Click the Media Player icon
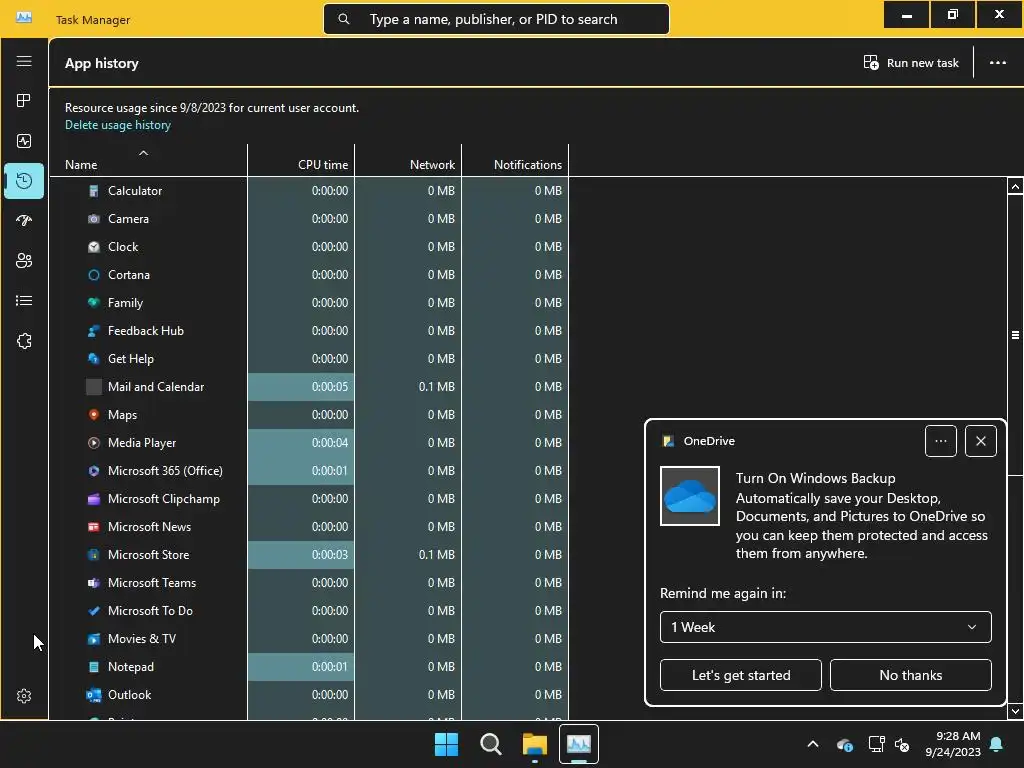 94,443
